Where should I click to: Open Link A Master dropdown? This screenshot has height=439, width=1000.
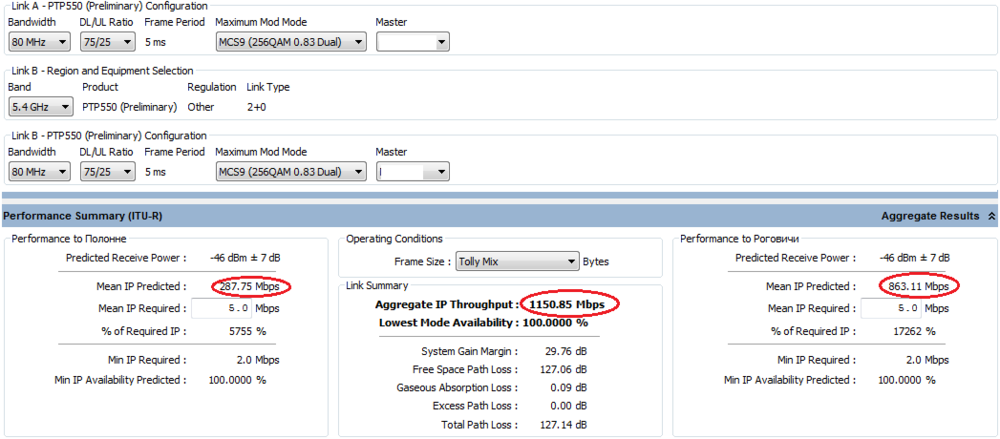[x=412, y=42]
